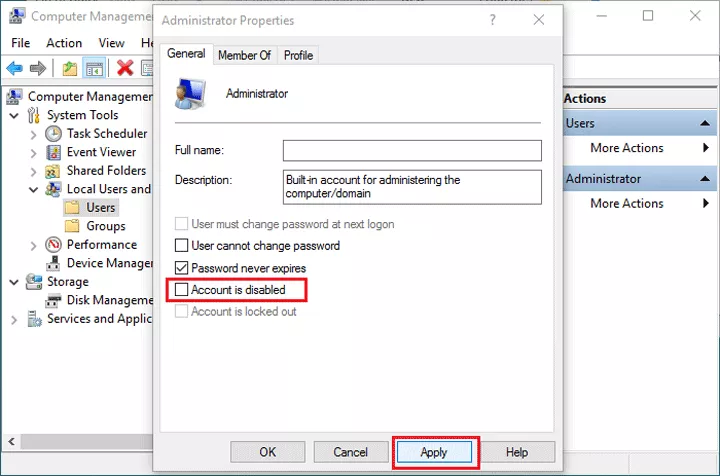Collapse the Administrator section in Actions pane

(705, 179)
